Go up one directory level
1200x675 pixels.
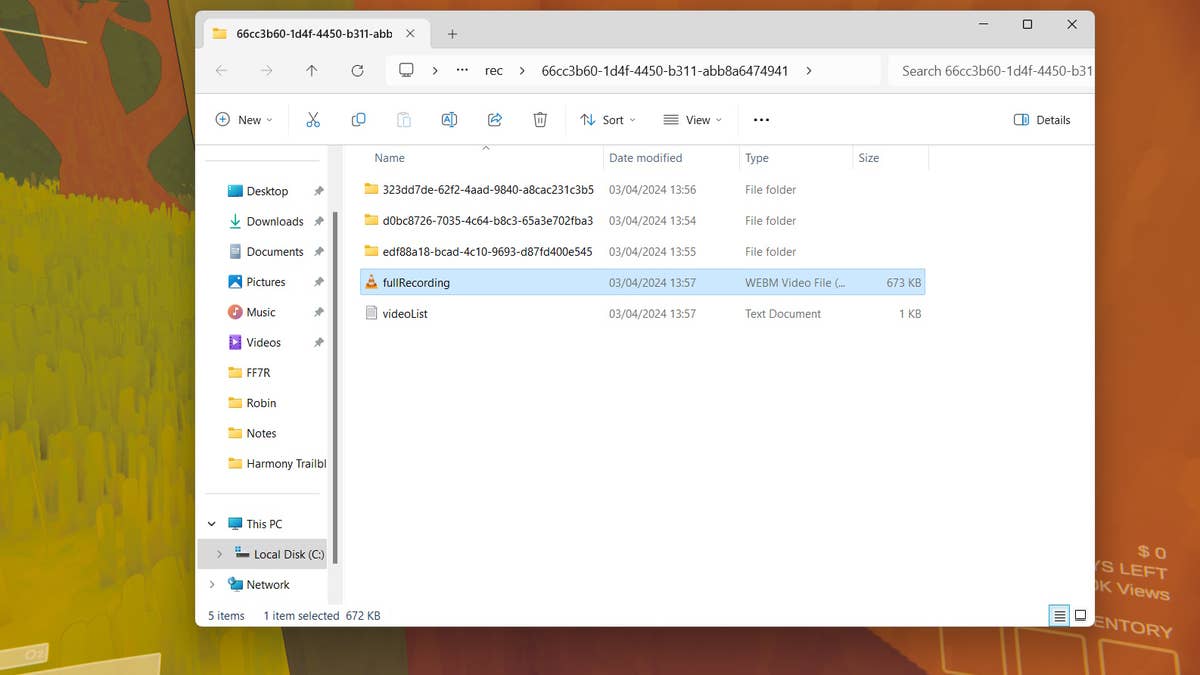point(312,71)
